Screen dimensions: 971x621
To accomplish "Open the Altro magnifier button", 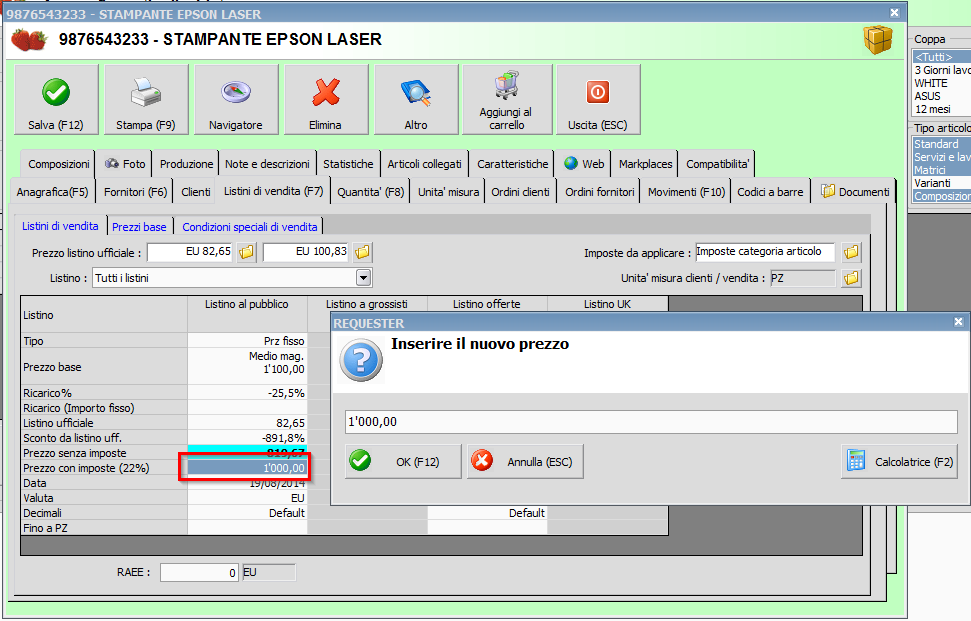I will [x=416, y=100].
